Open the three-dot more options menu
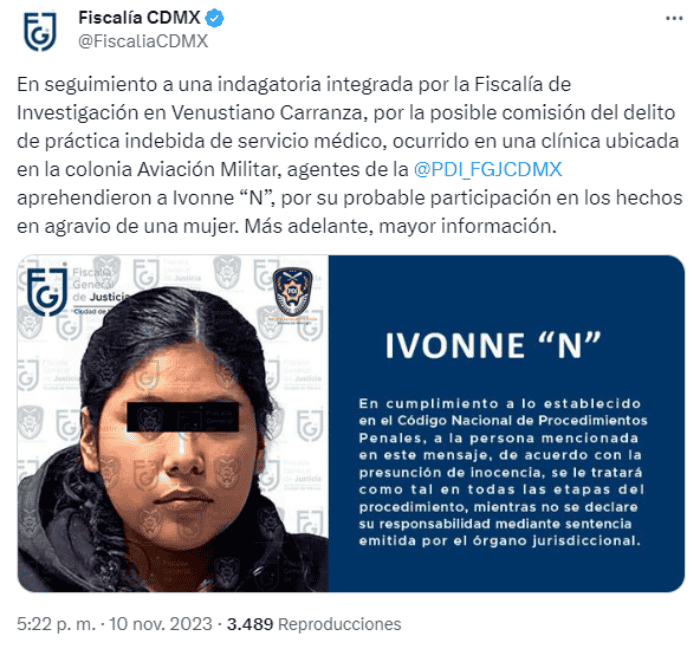Screen dimensions: 700x649 [674, 18]
